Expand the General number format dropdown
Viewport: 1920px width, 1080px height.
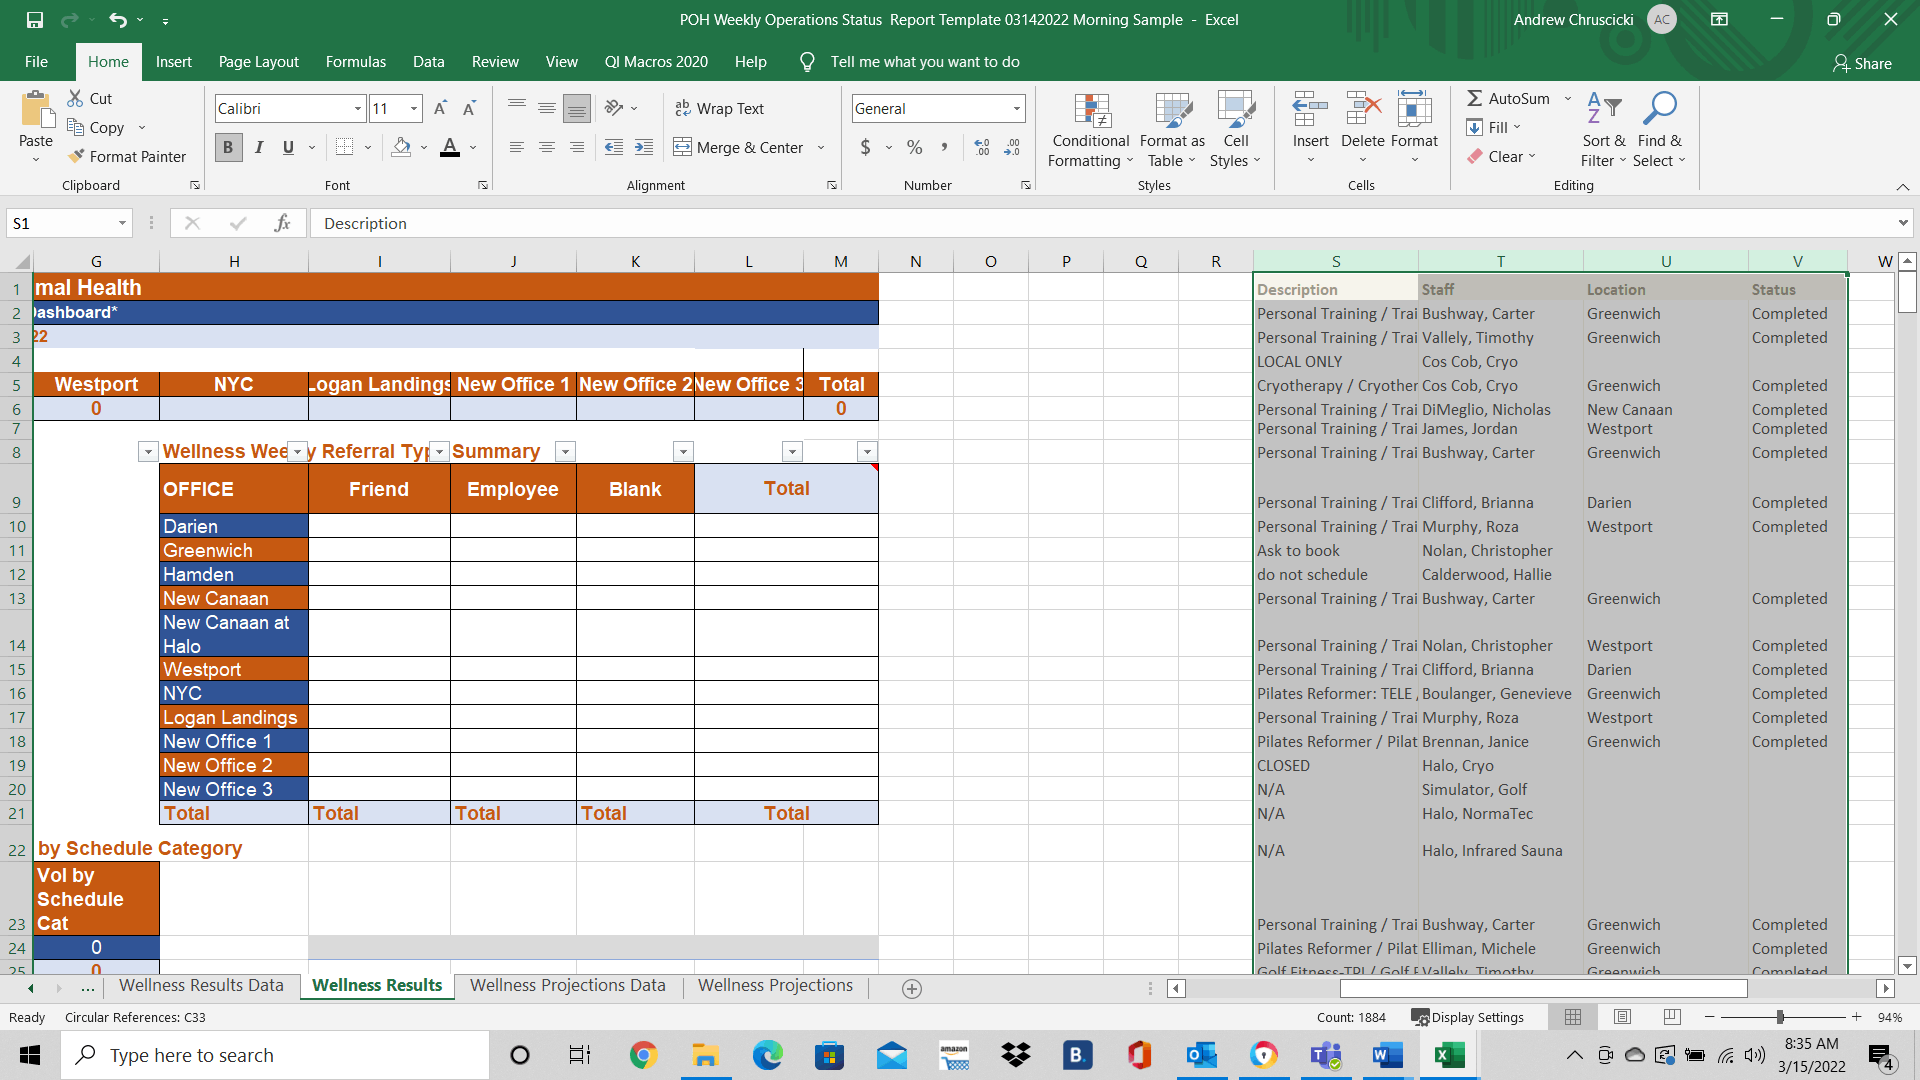click(x=1016, y=108)
